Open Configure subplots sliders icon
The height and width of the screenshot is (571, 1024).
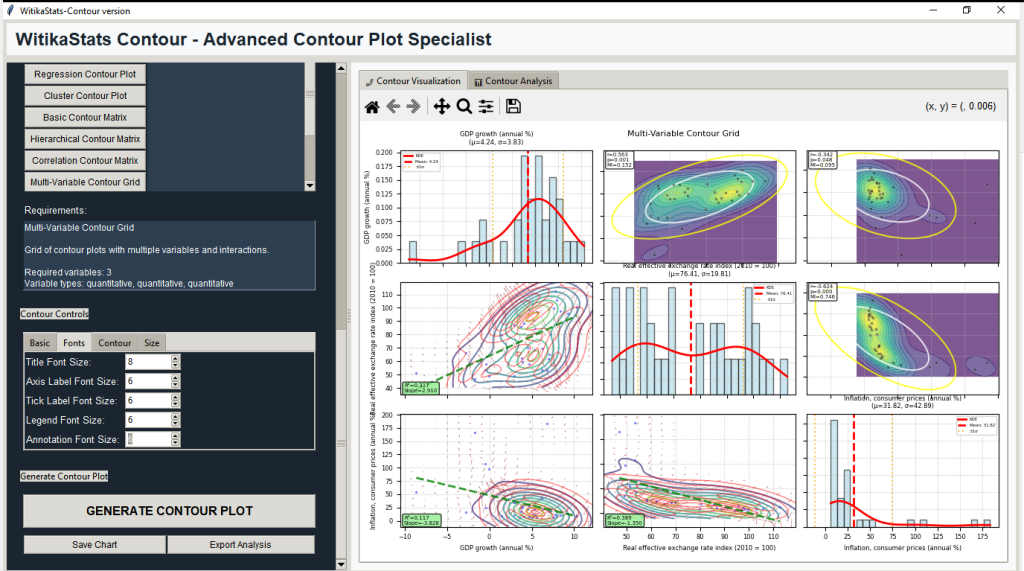(486, 106)
